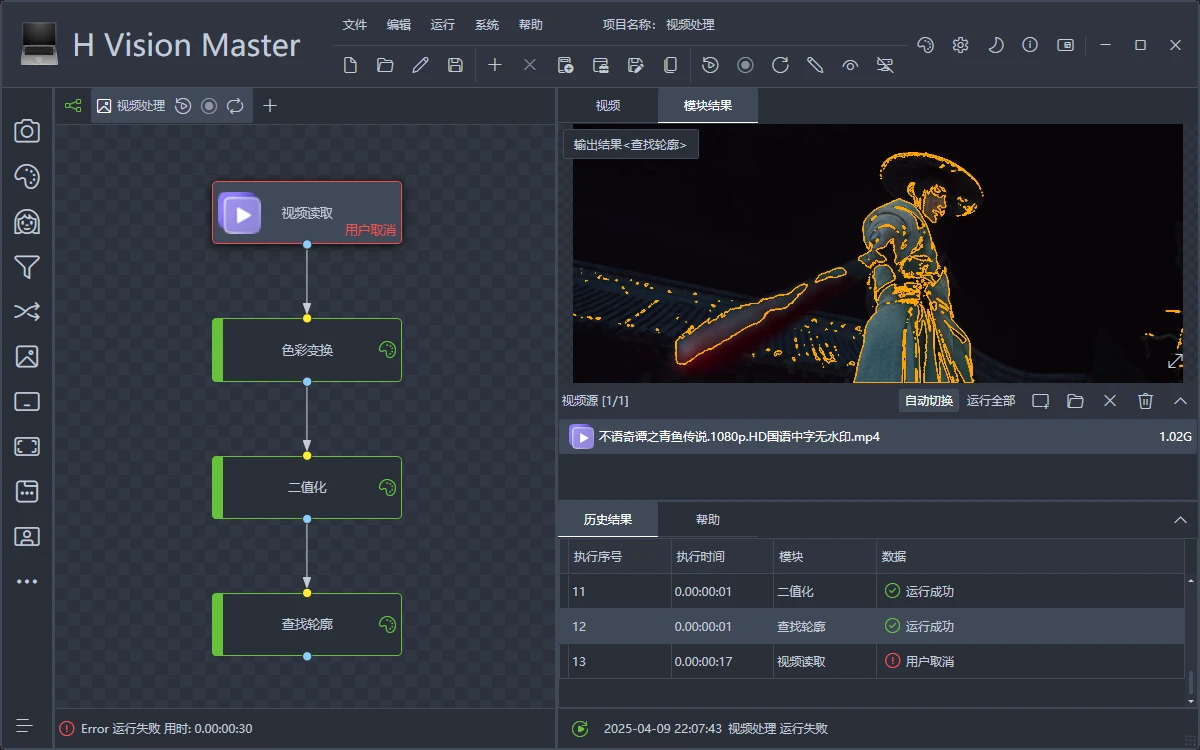Toggle the eye visibility icon in toolbar
Image resolution: width=1200 pixels, height=750 pixels.
pyautogui.click(x=850, y=65)
